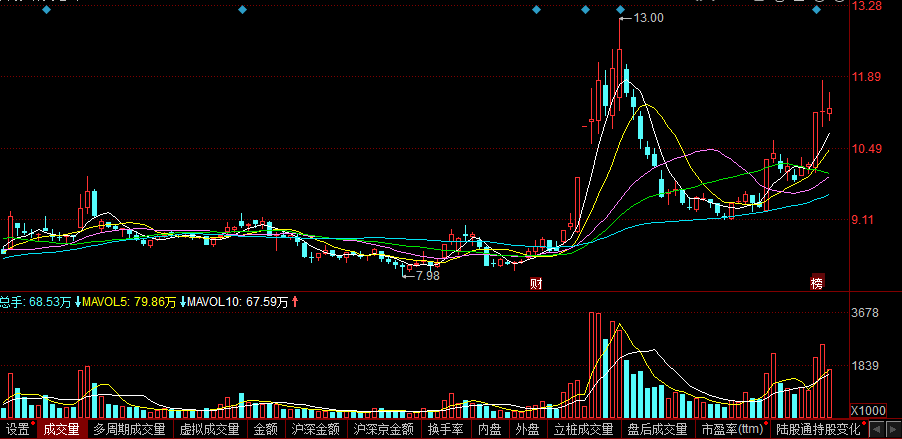The image size is (902, 439).
Task: Click the 13.00 high price label
Action: pyautogui.click(x=648, y=18)
